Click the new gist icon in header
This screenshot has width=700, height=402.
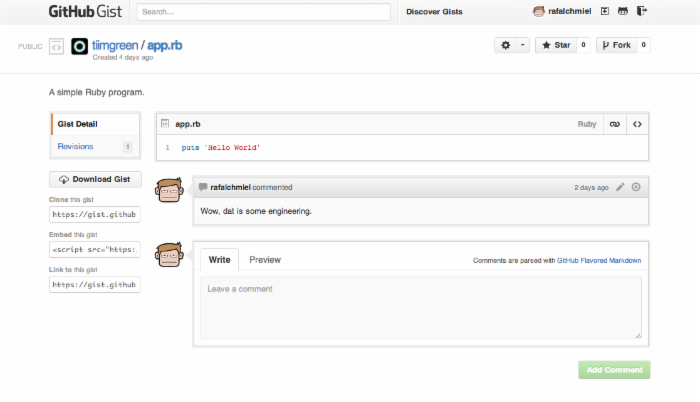604,11
